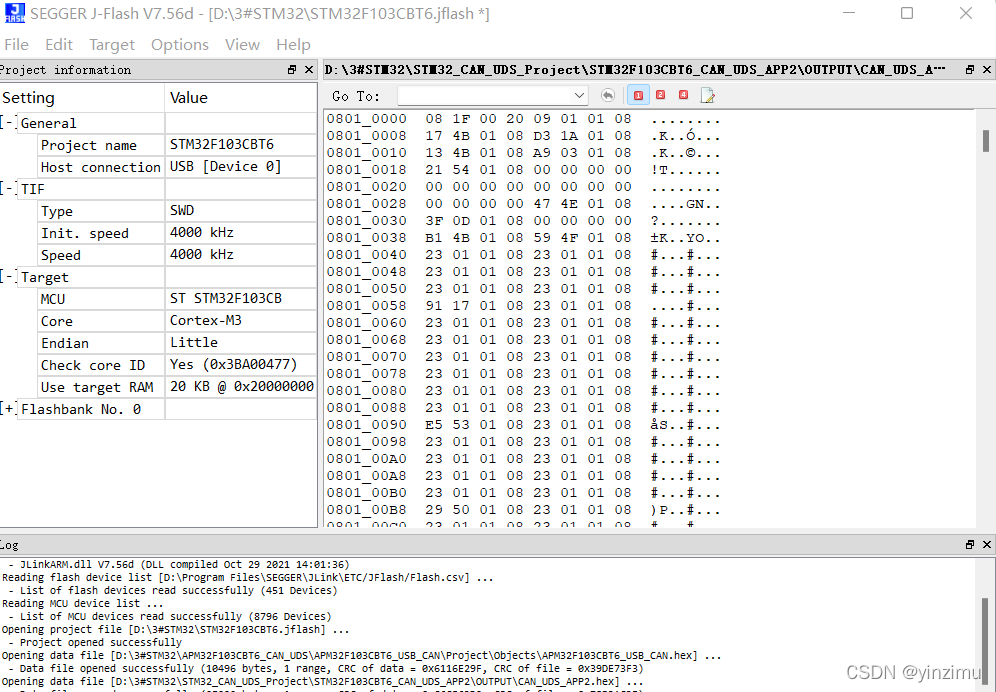Click the Go To address input field

click(x=485, y=95)
